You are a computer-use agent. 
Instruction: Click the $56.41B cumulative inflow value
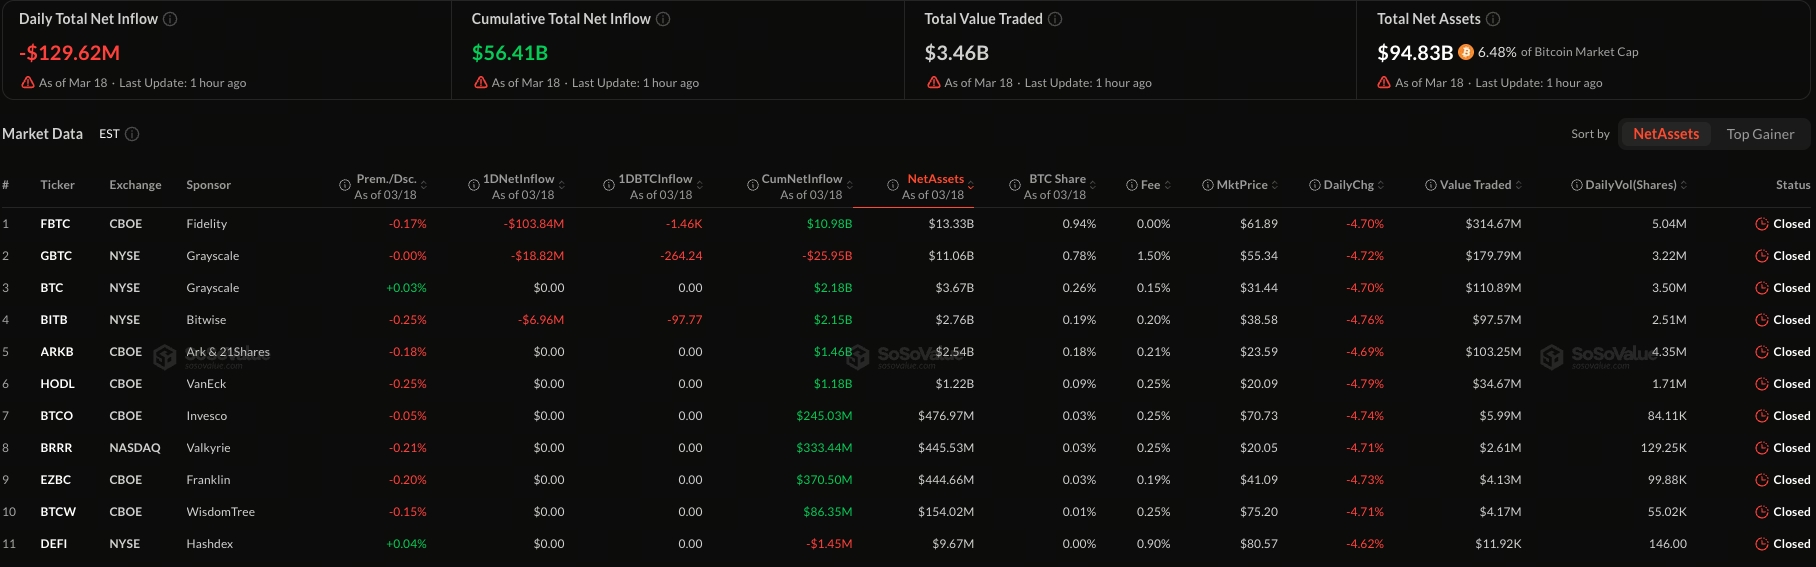[510, 53]
